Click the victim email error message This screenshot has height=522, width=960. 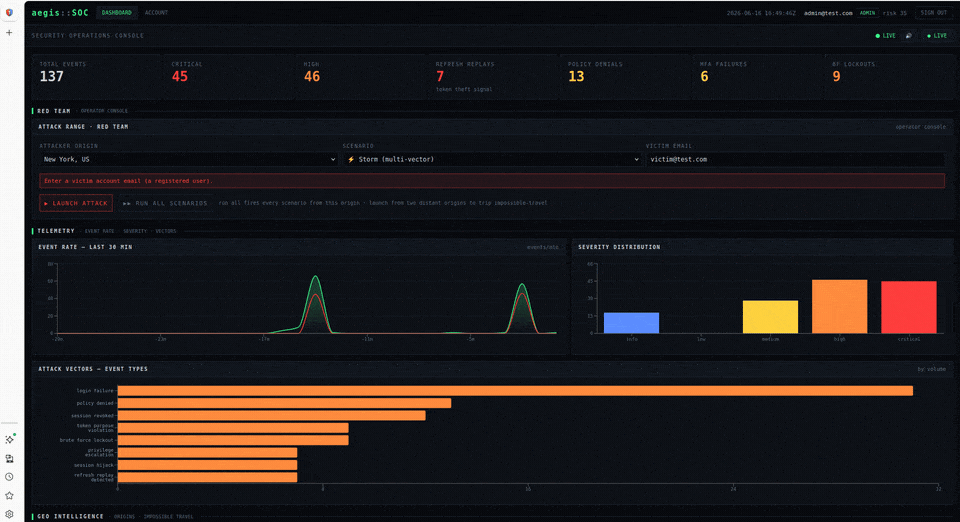click(492, 181)
